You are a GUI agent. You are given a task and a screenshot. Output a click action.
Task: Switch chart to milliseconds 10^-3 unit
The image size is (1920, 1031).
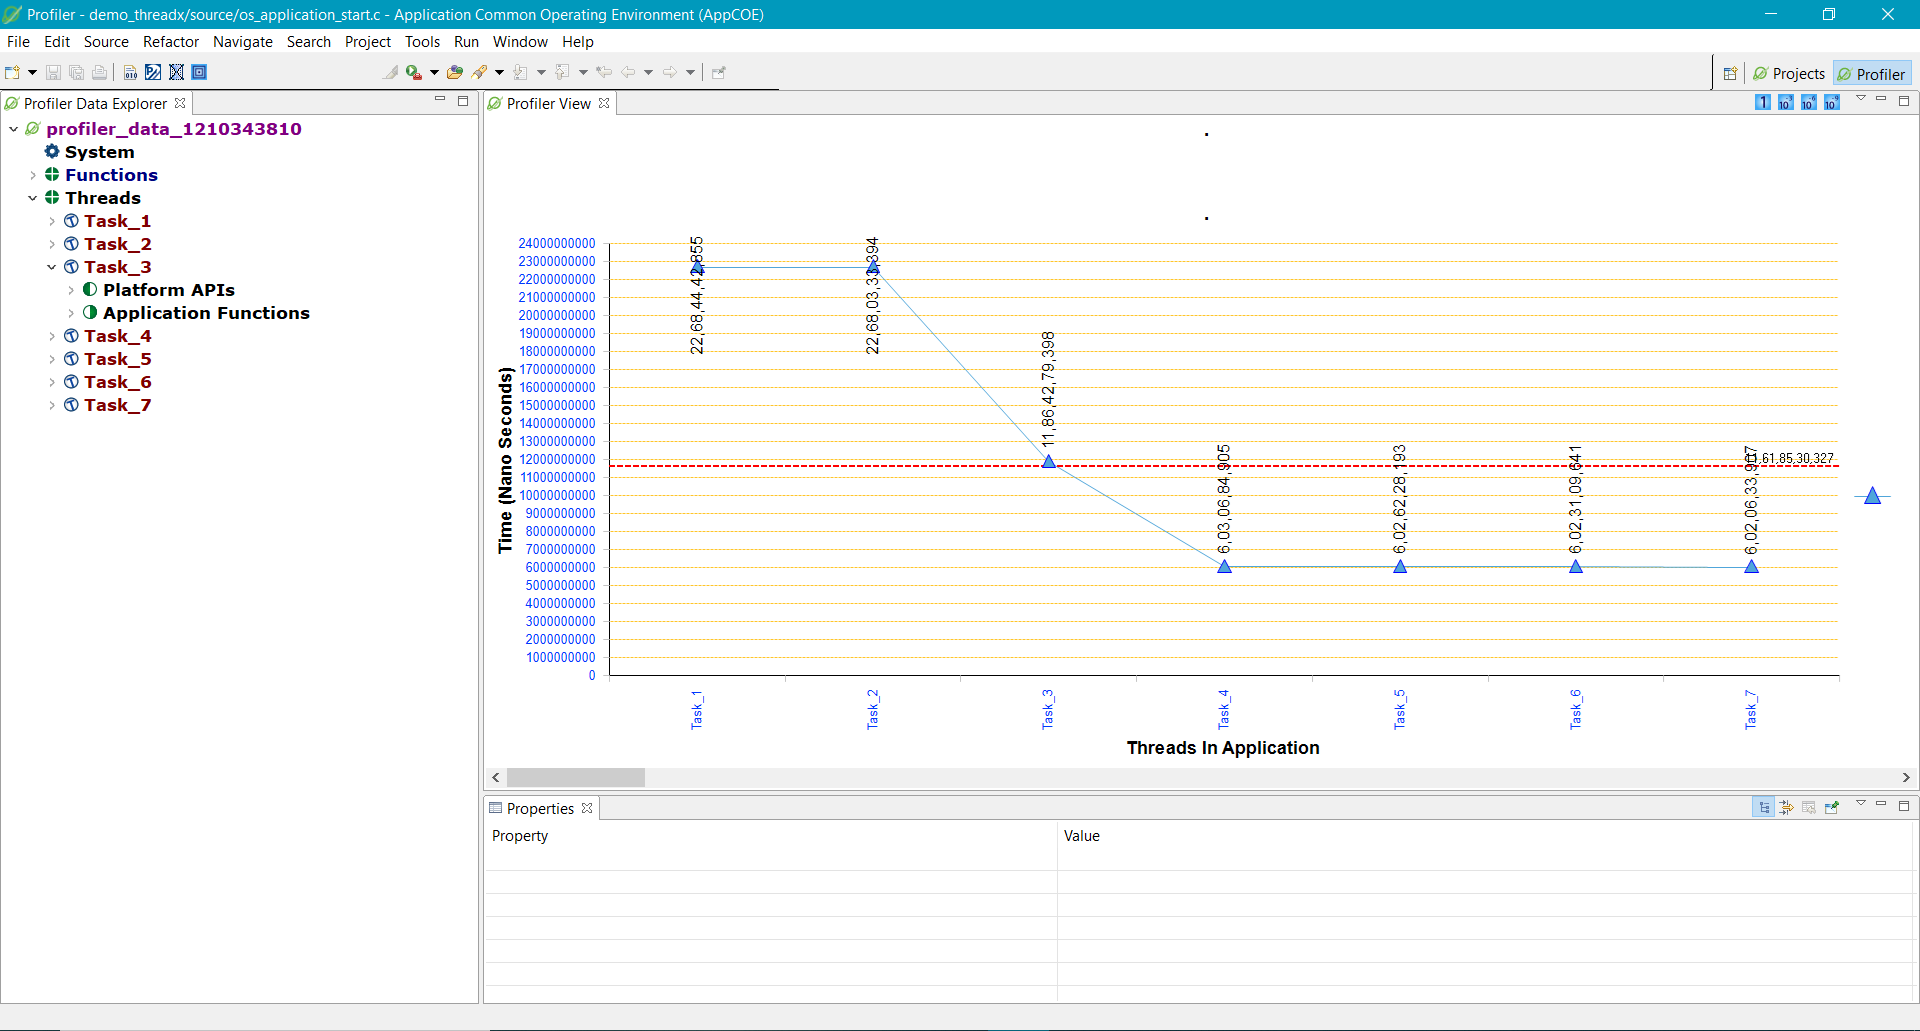tap(1785, 102)
